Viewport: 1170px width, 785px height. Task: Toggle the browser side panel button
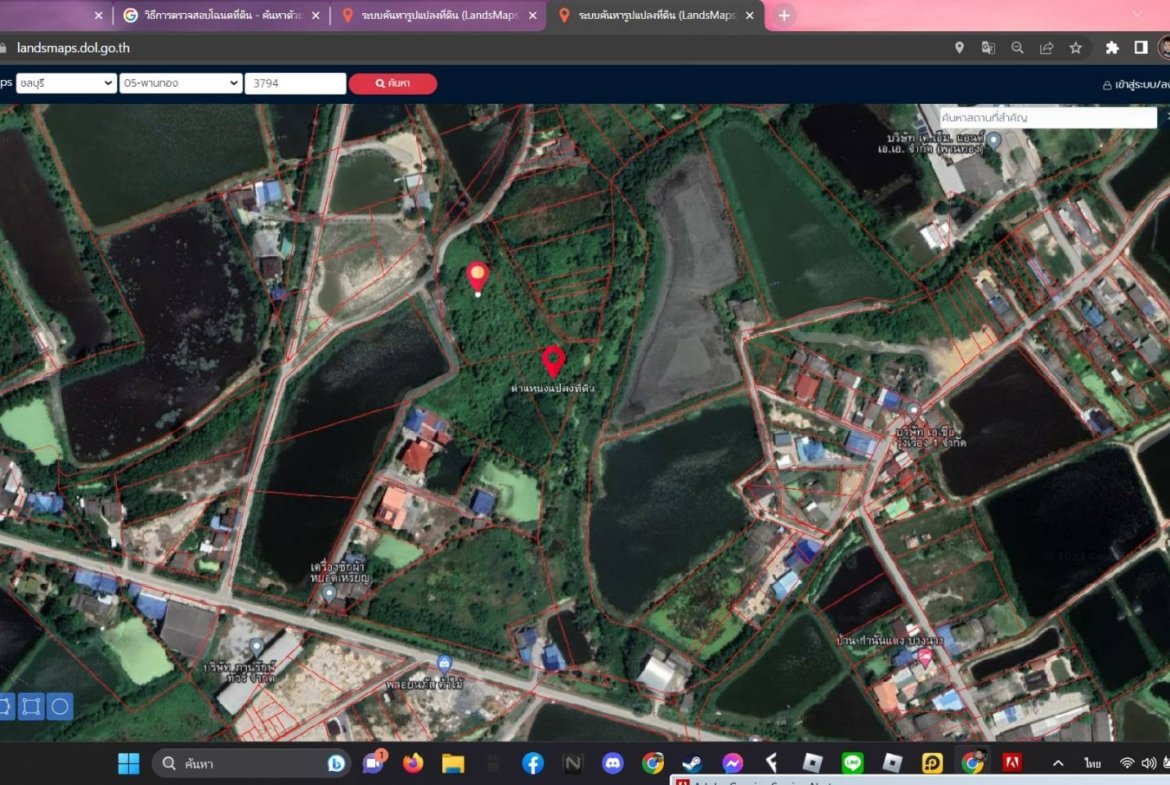tap(1141, 48)
